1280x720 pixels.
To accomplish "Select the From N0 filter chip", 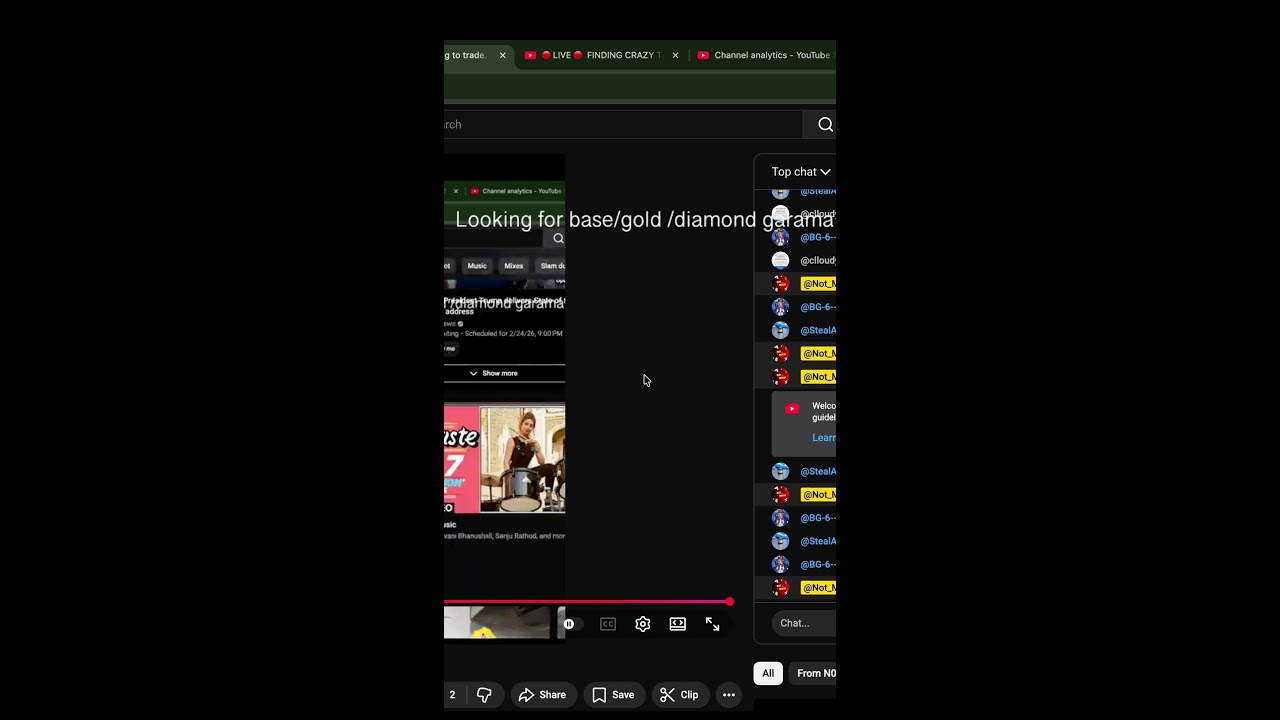I will pyautogui.click(x=814, y=673).
